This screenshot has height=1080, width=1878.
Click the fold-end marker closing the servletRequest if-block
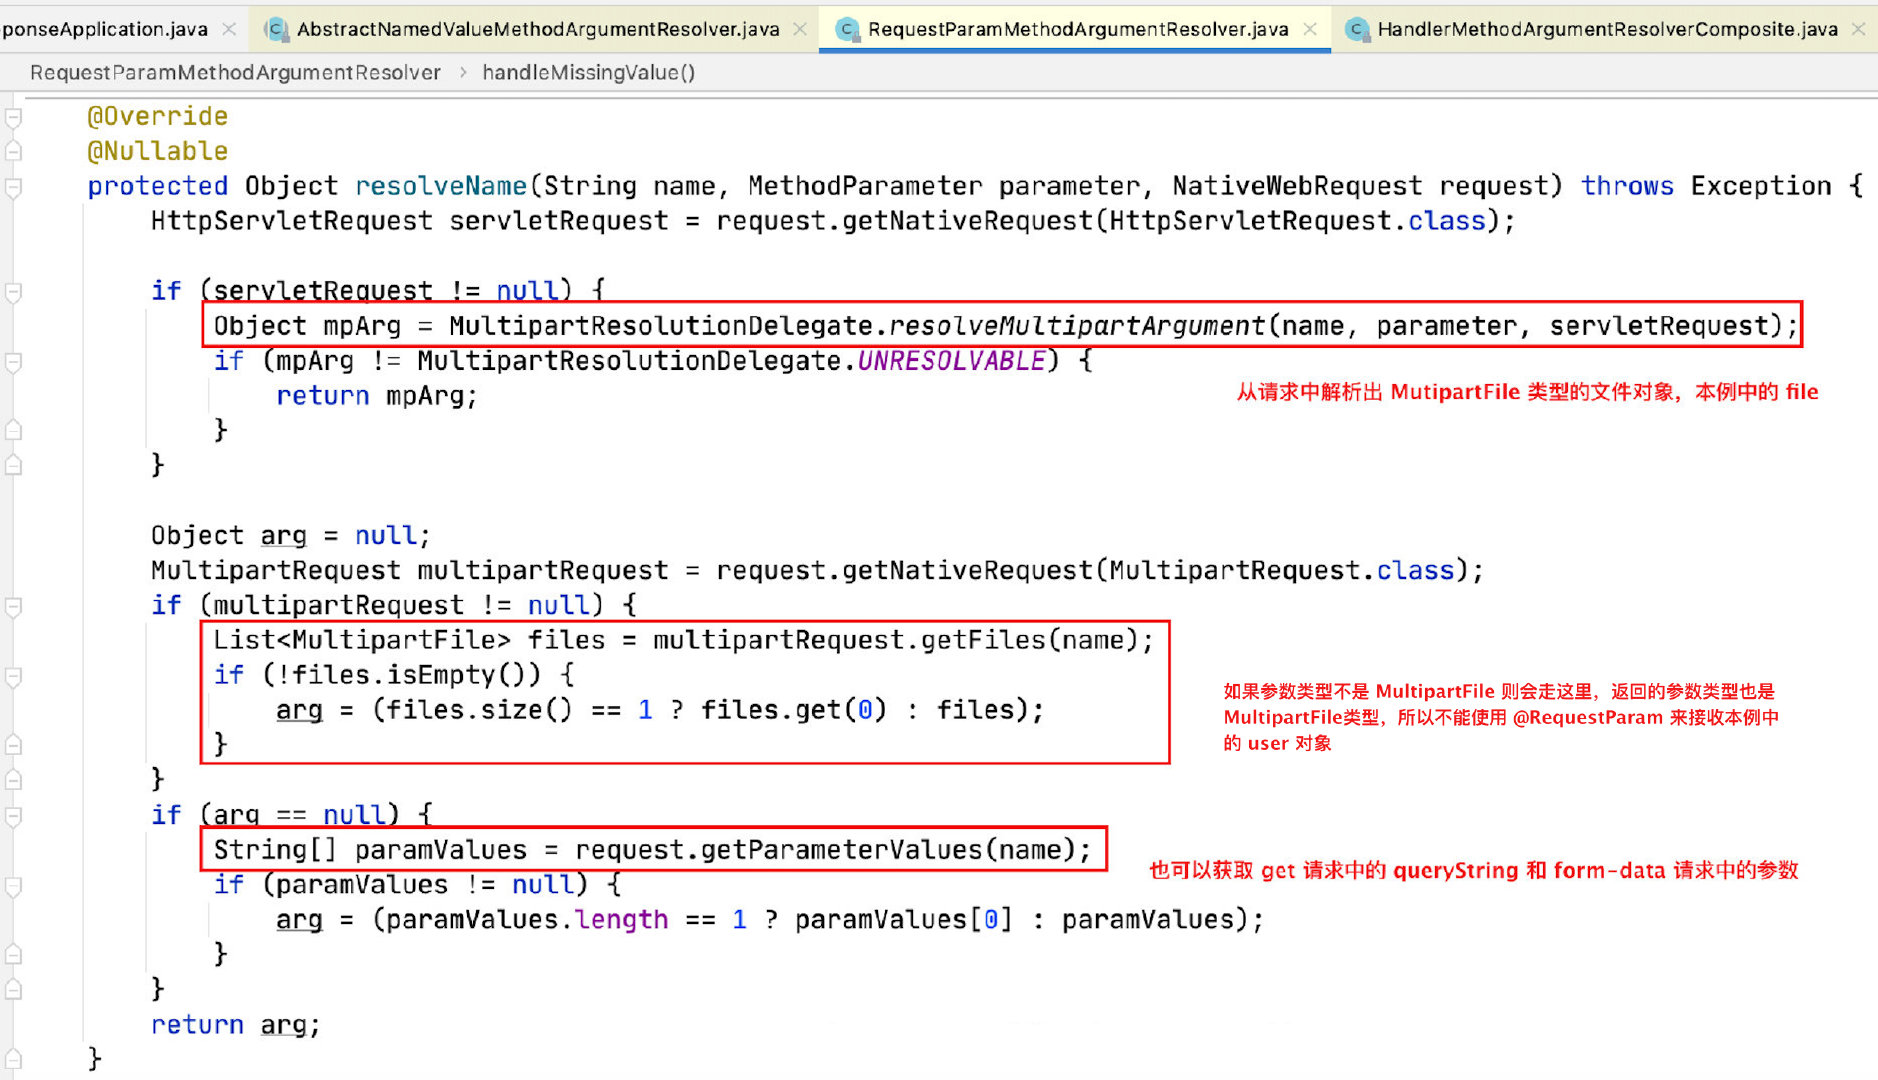[14, 465]
